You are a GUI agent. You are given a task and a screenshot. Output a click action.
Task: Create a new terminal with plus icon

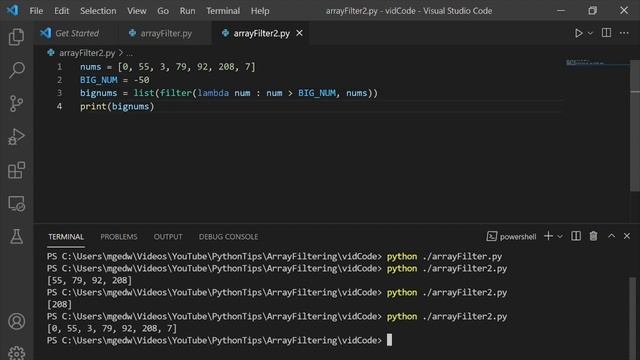548,236
